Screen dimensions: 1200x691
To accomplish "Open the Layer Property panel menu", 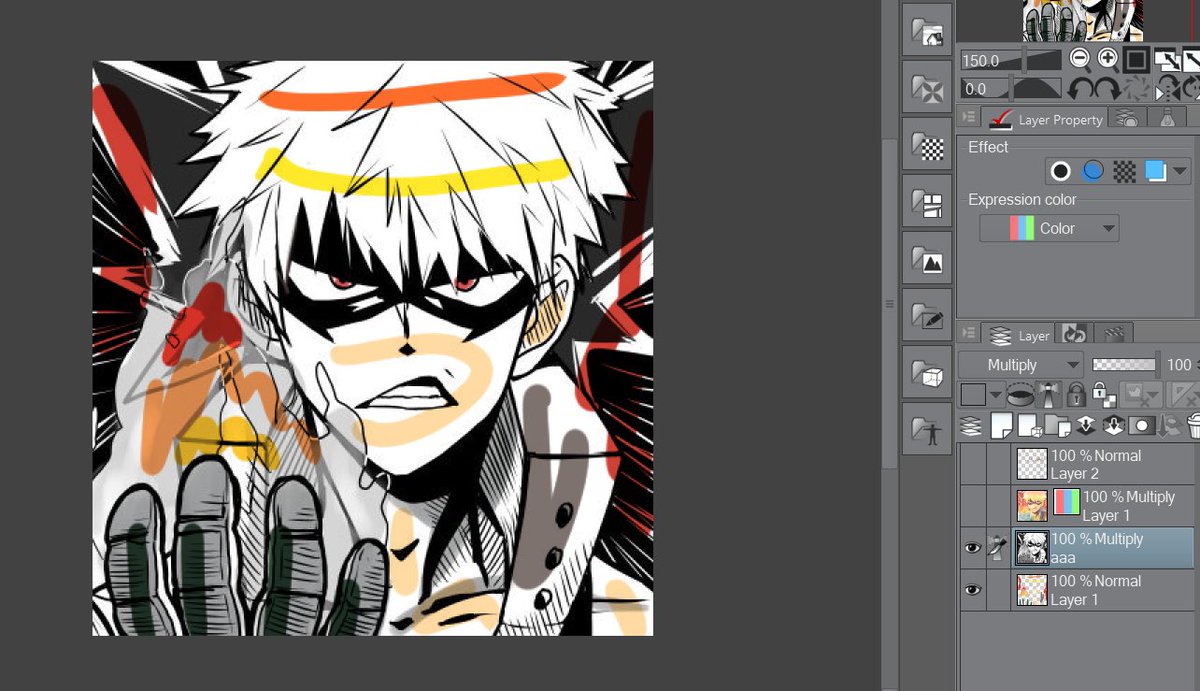I will 967,118.
